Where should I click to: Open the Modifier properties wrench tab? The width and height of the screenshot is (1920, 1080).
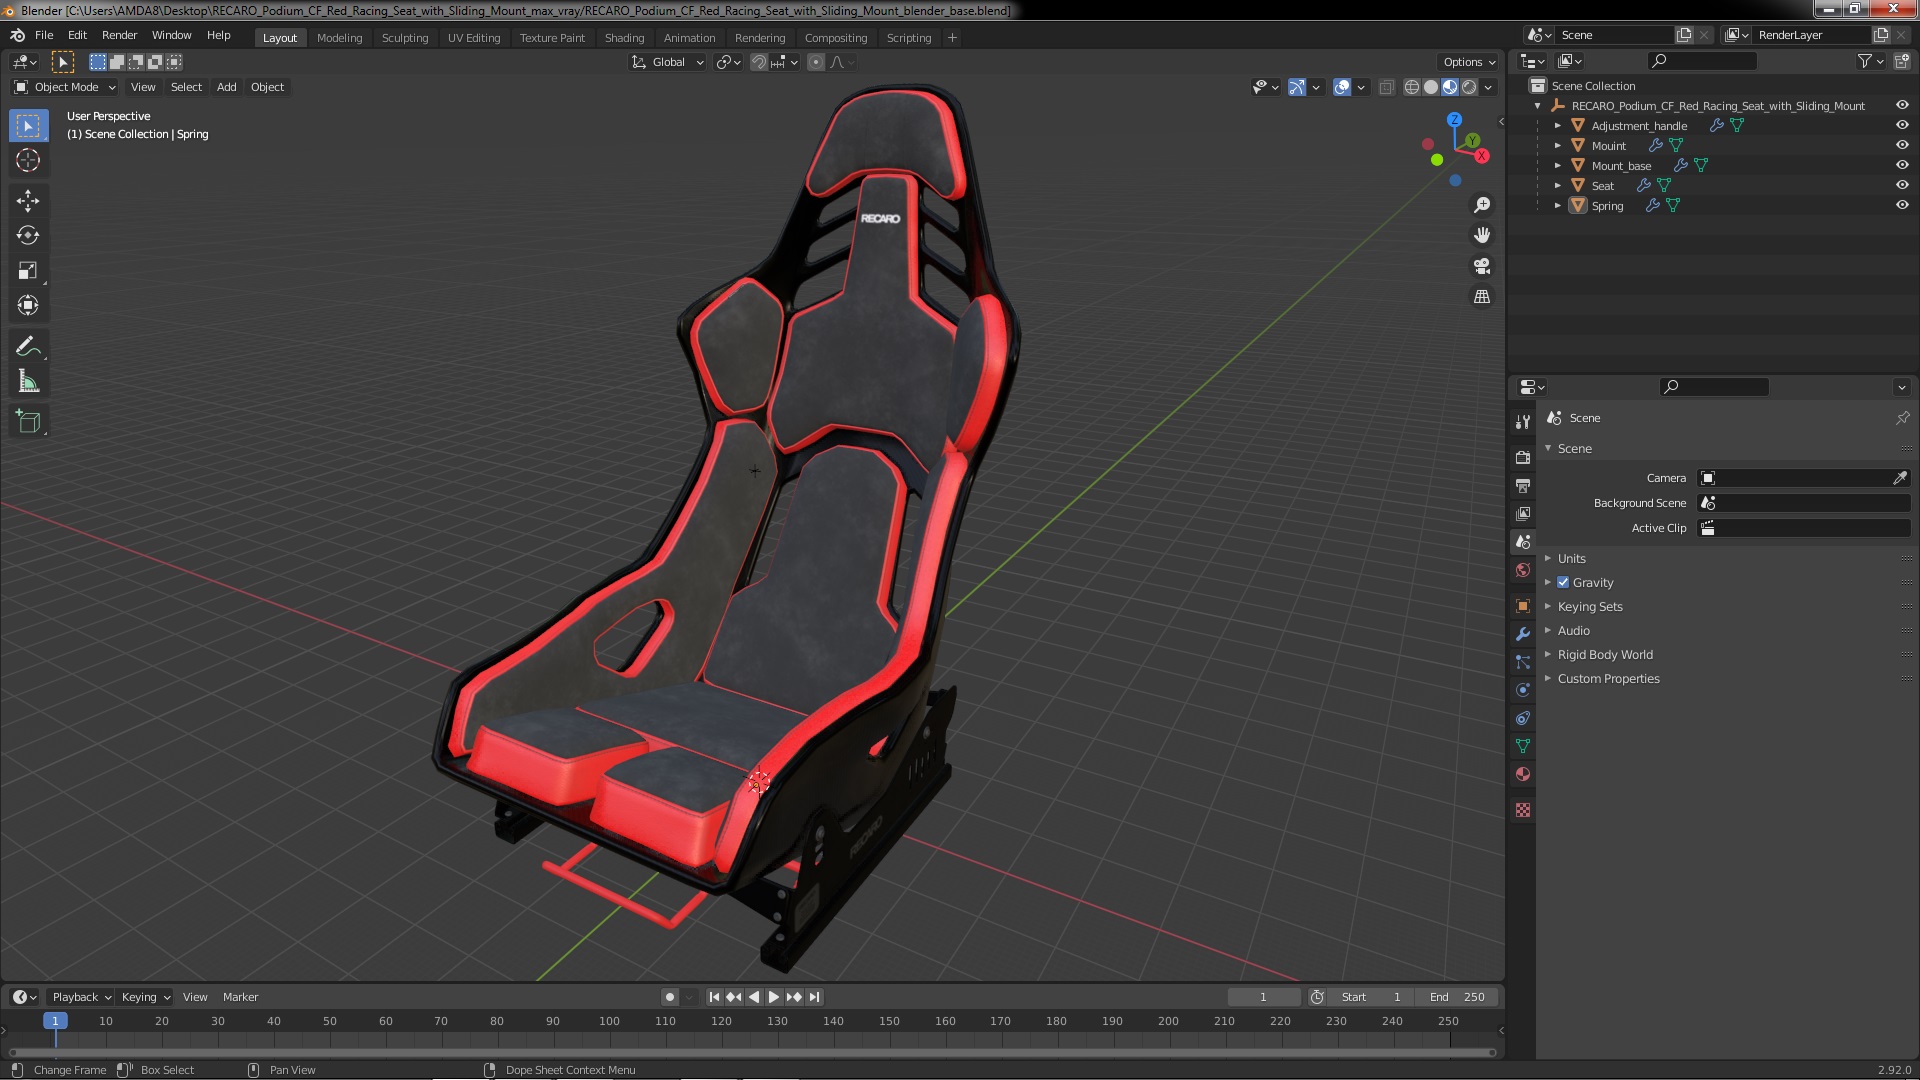tap(1523, 634)
